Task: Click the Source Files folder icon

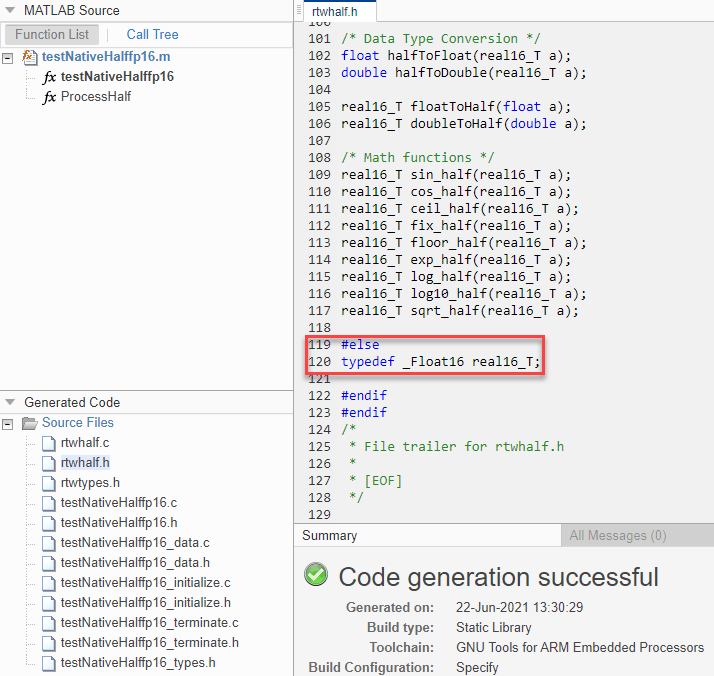Action: coord(30,423)
